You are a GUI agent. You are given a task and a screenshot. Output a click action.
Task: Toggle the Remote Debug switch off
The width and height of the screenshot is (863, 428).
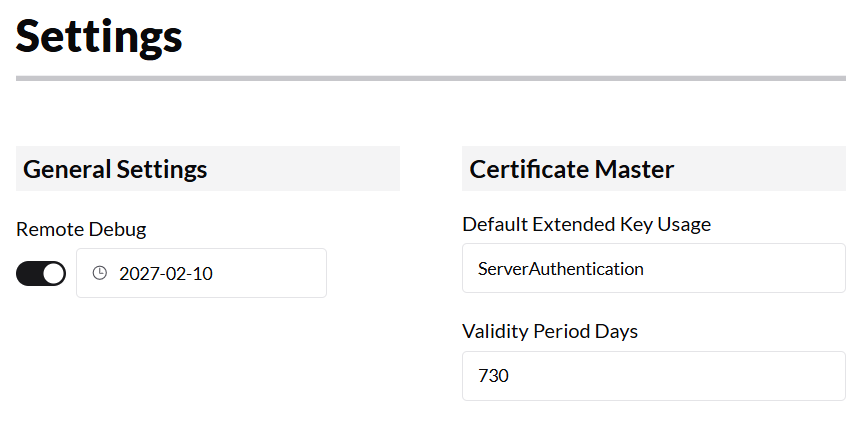[41, 273]
